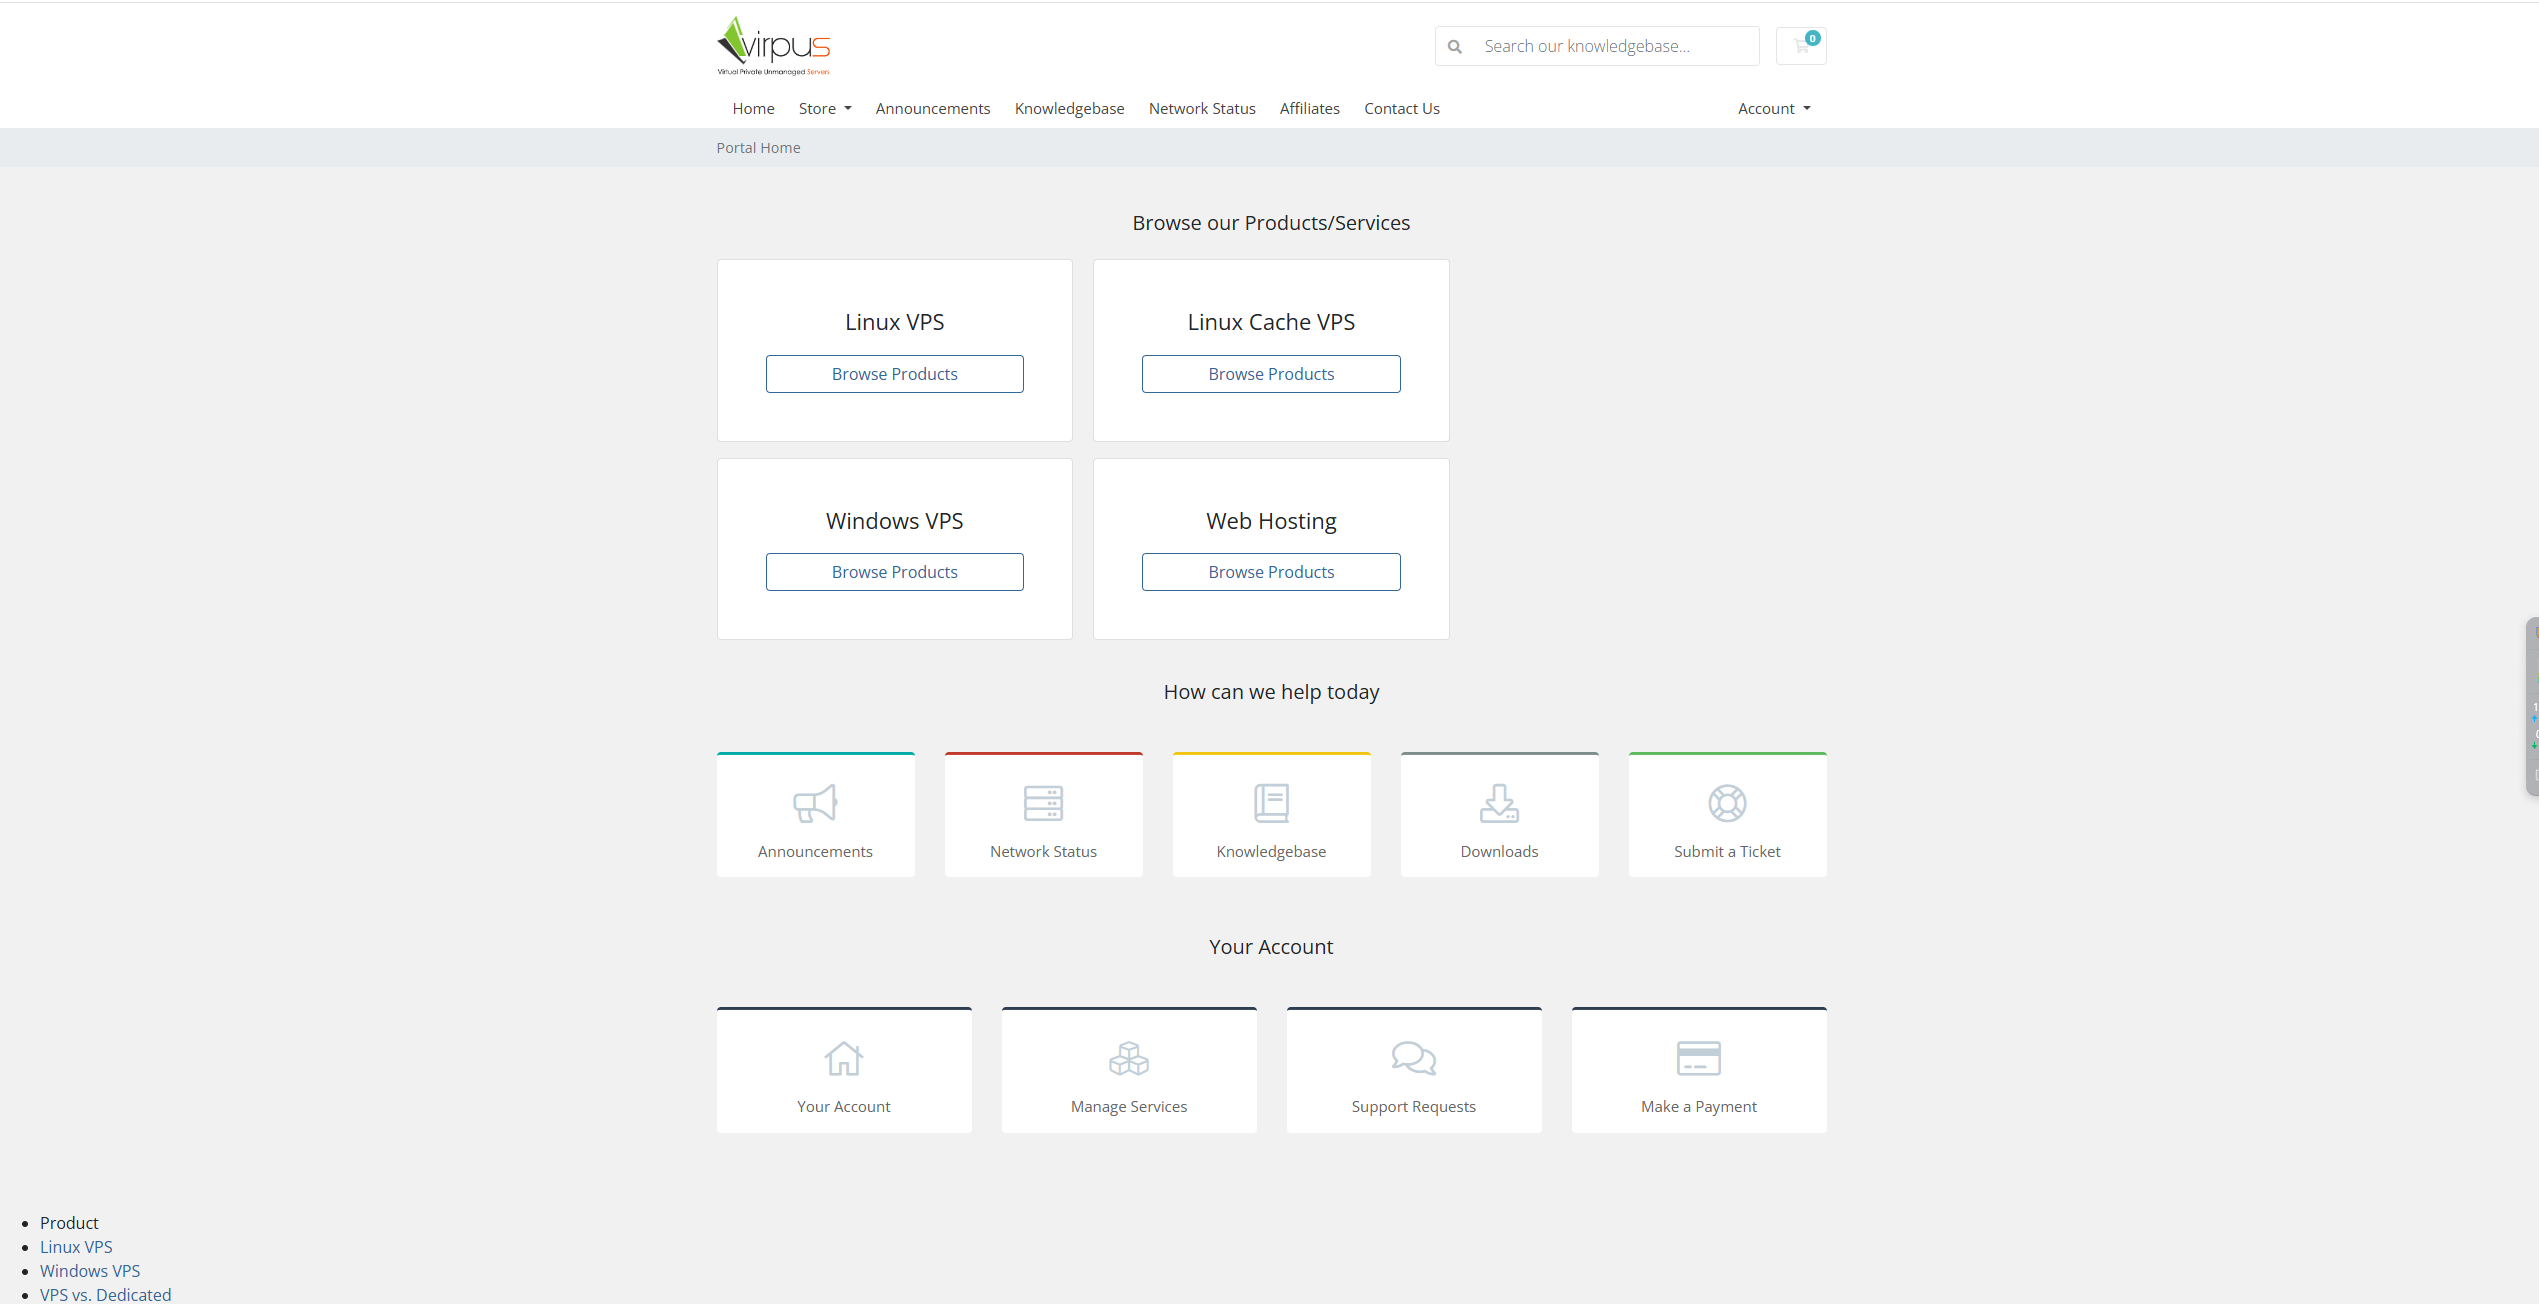Image resolution: width=2539 pixels, height=1304 pixels.
Task: Click the Virpus logo
Action: pyautogui.click(x=773, y=46)
